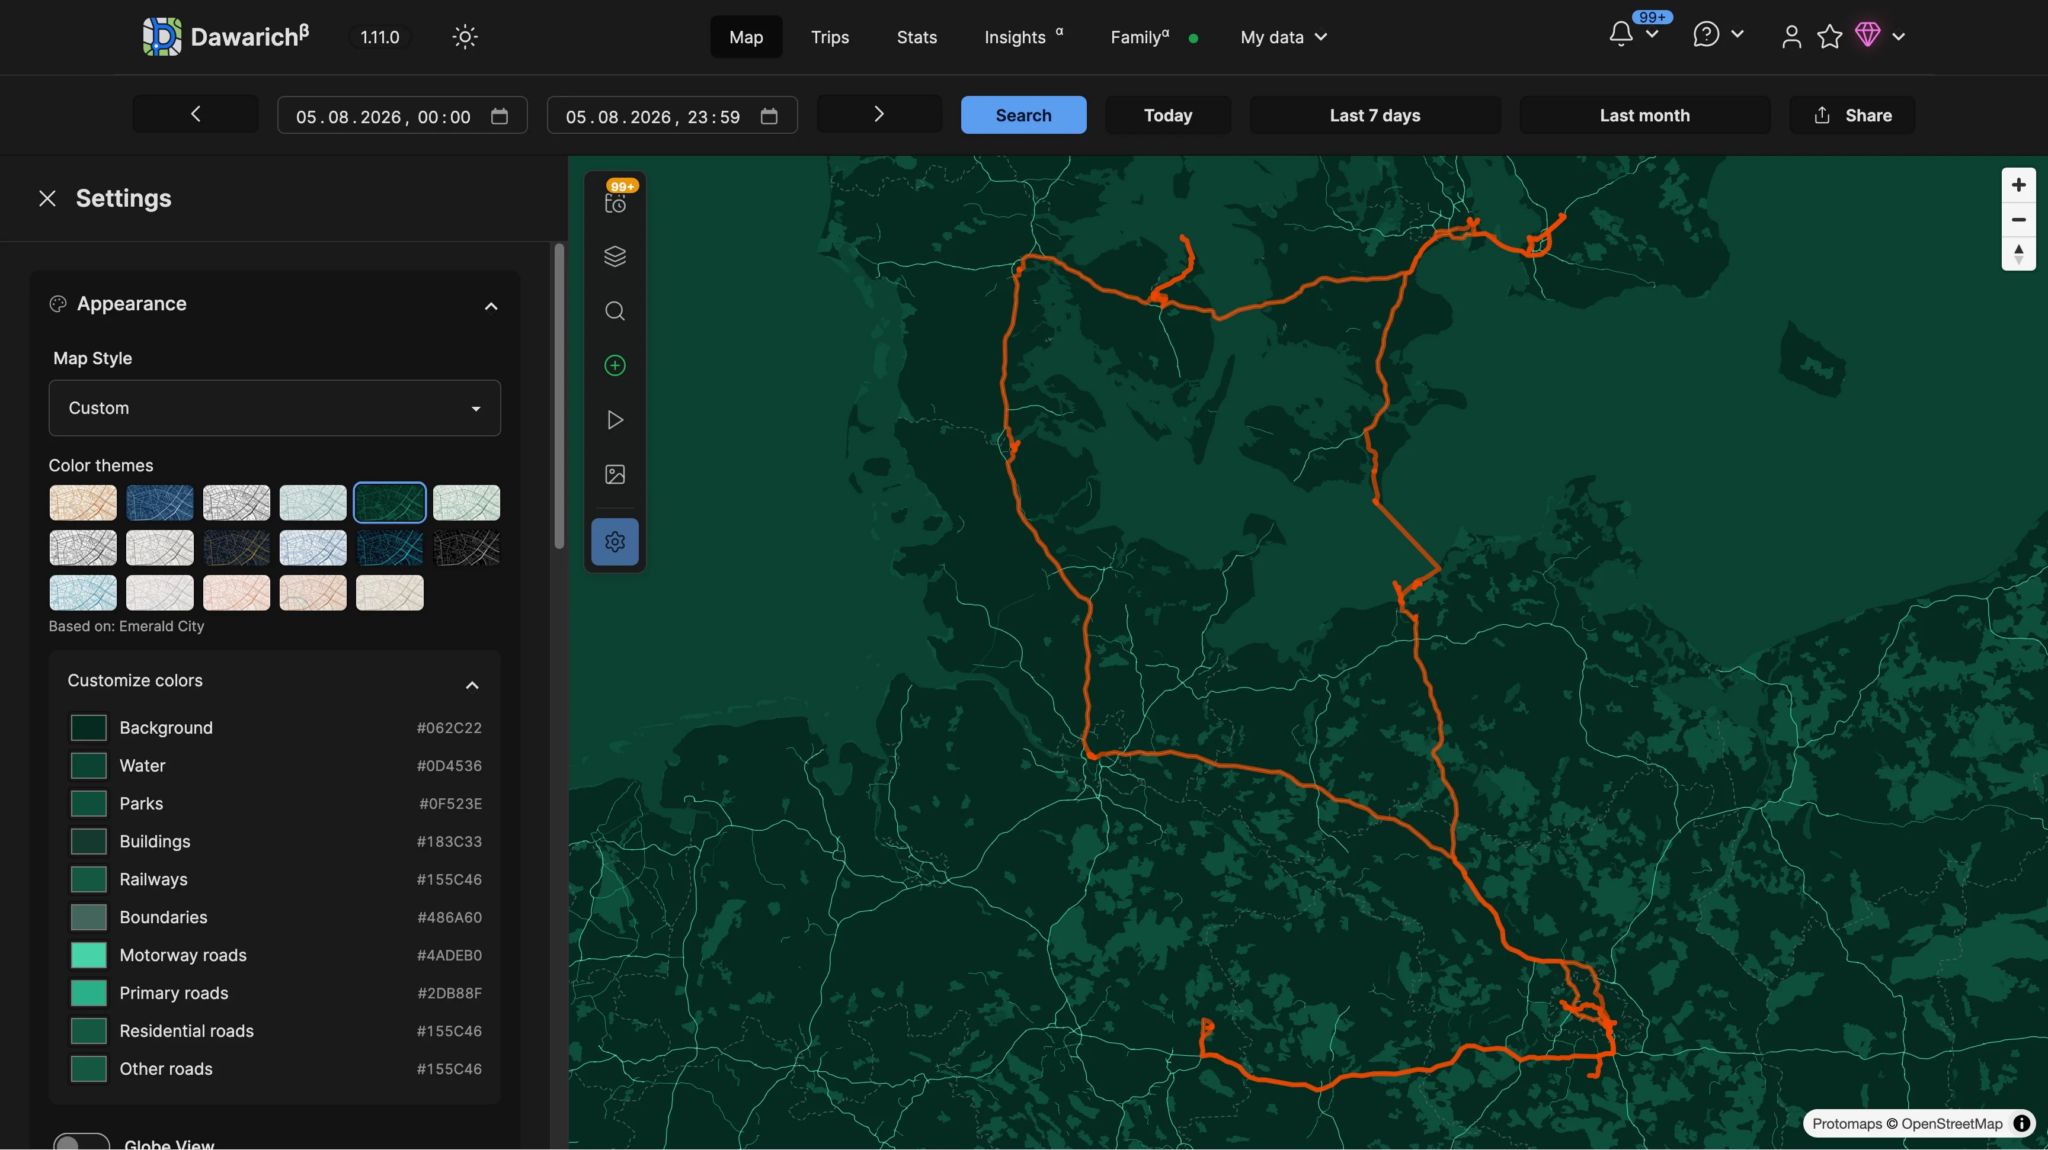Expand the help menu chevron
2048x1150 pixels.
pyautogui.click(x=1737, y=34)
